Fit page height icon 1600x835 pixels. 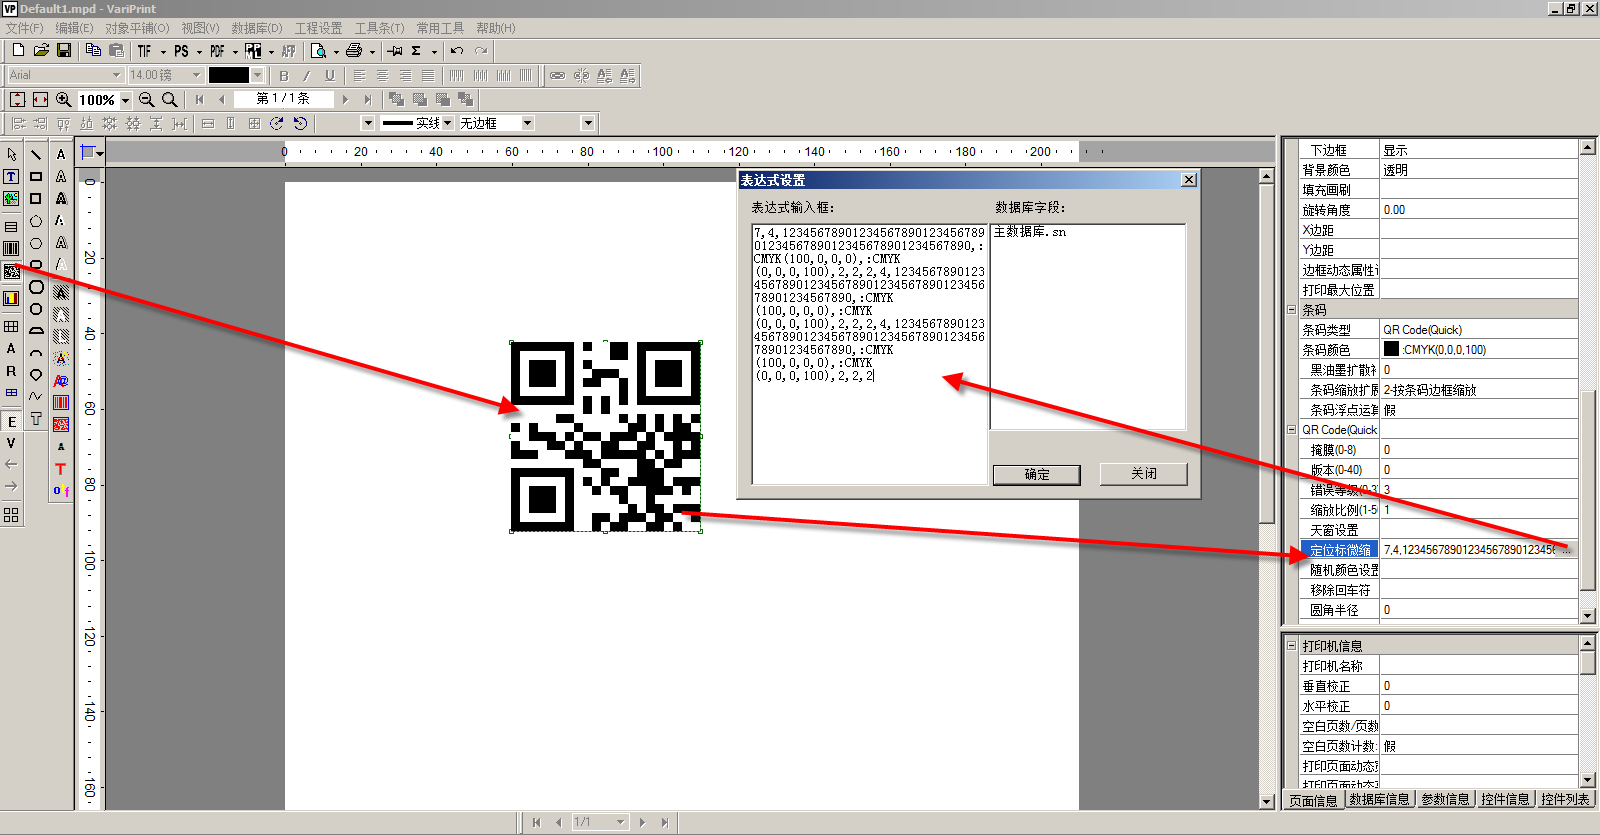pos(17,99)
